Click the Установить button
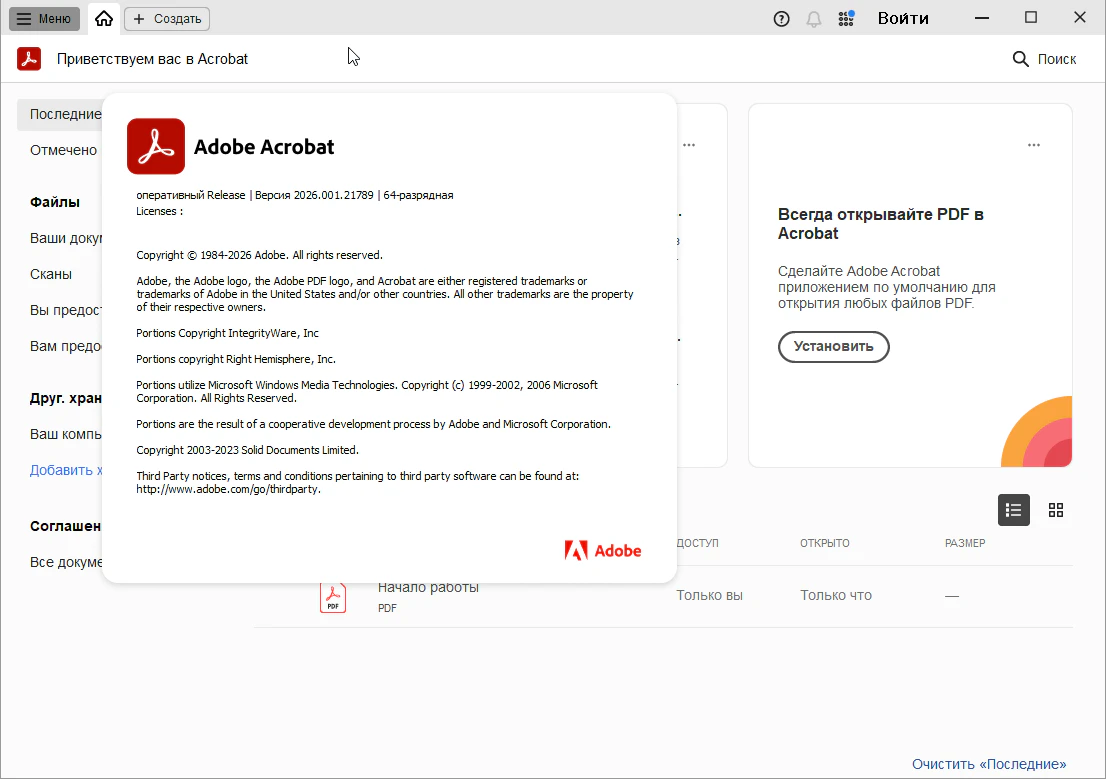The image size is (1106, 779). click(833, 346)
